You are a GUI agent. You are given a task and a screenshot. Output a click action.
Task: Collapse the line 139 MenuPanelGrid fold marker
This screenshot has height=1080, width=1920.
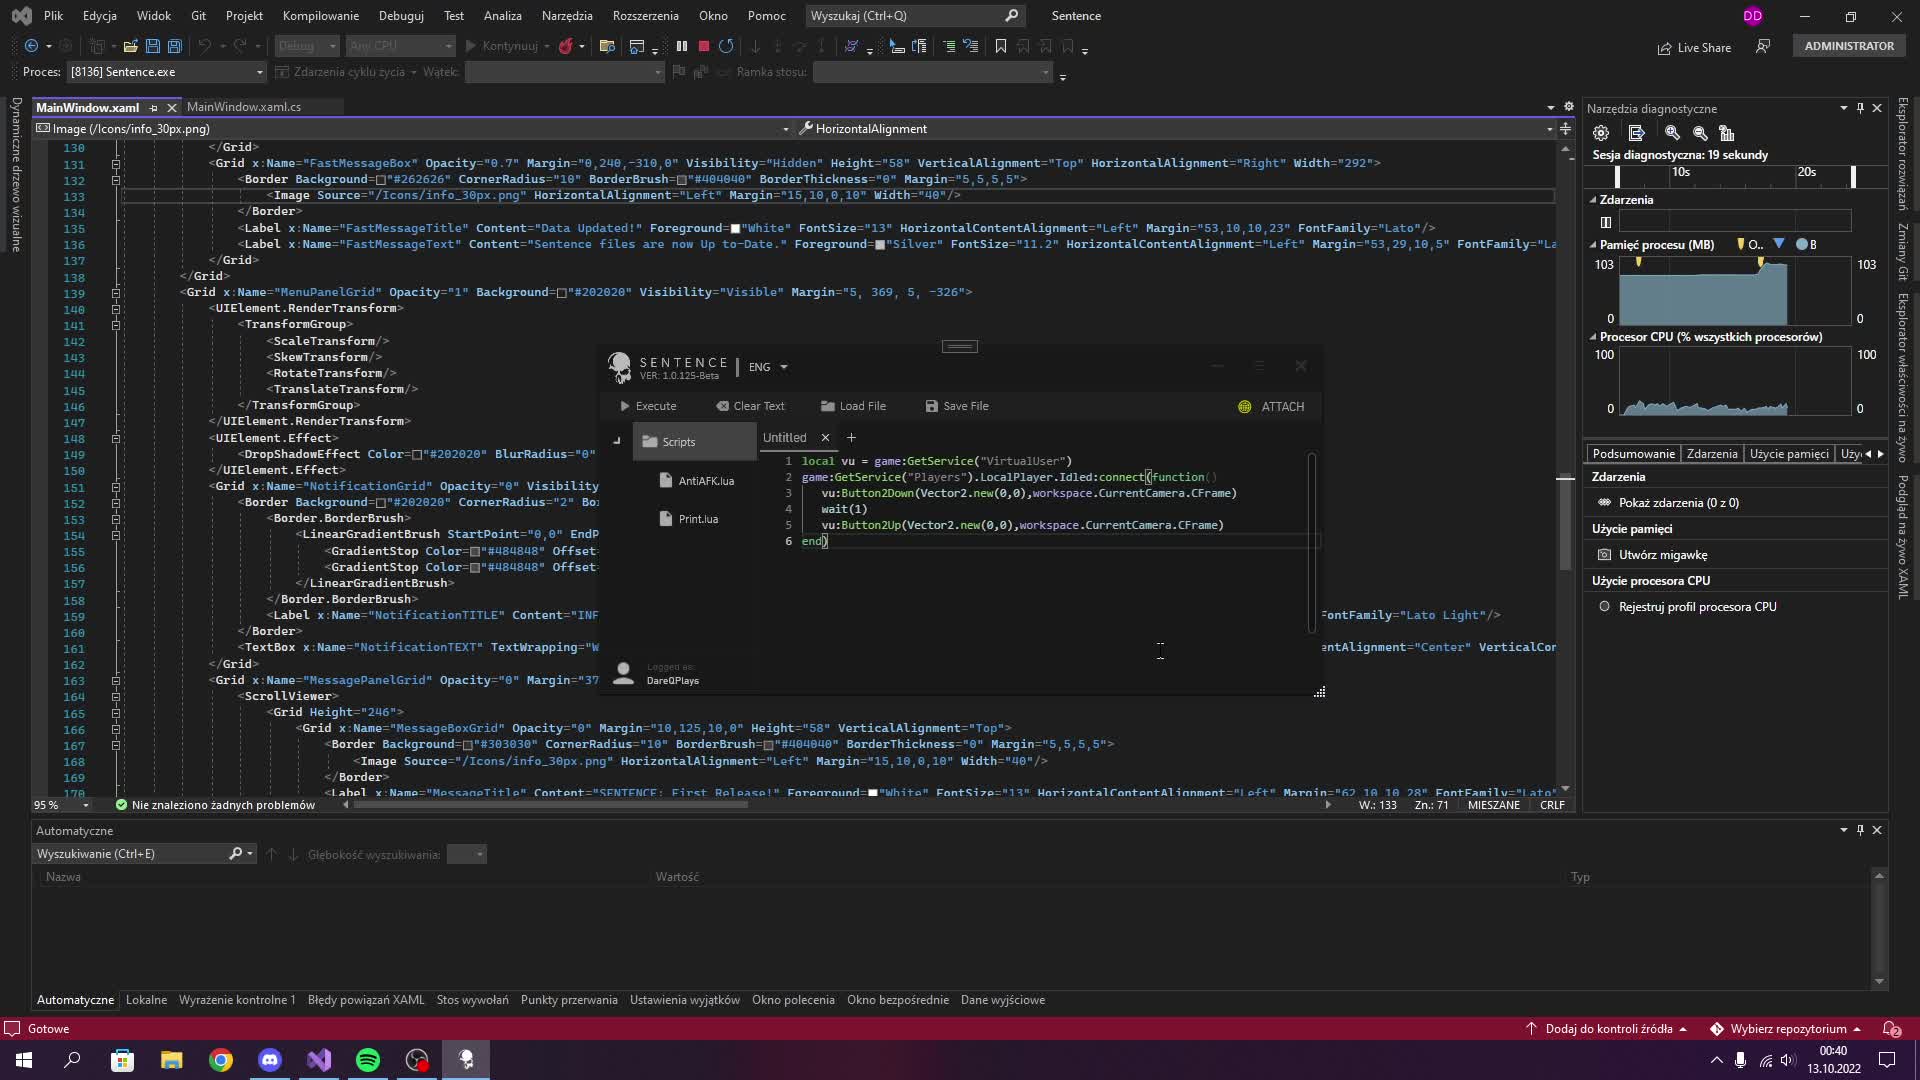click(116, 293)
